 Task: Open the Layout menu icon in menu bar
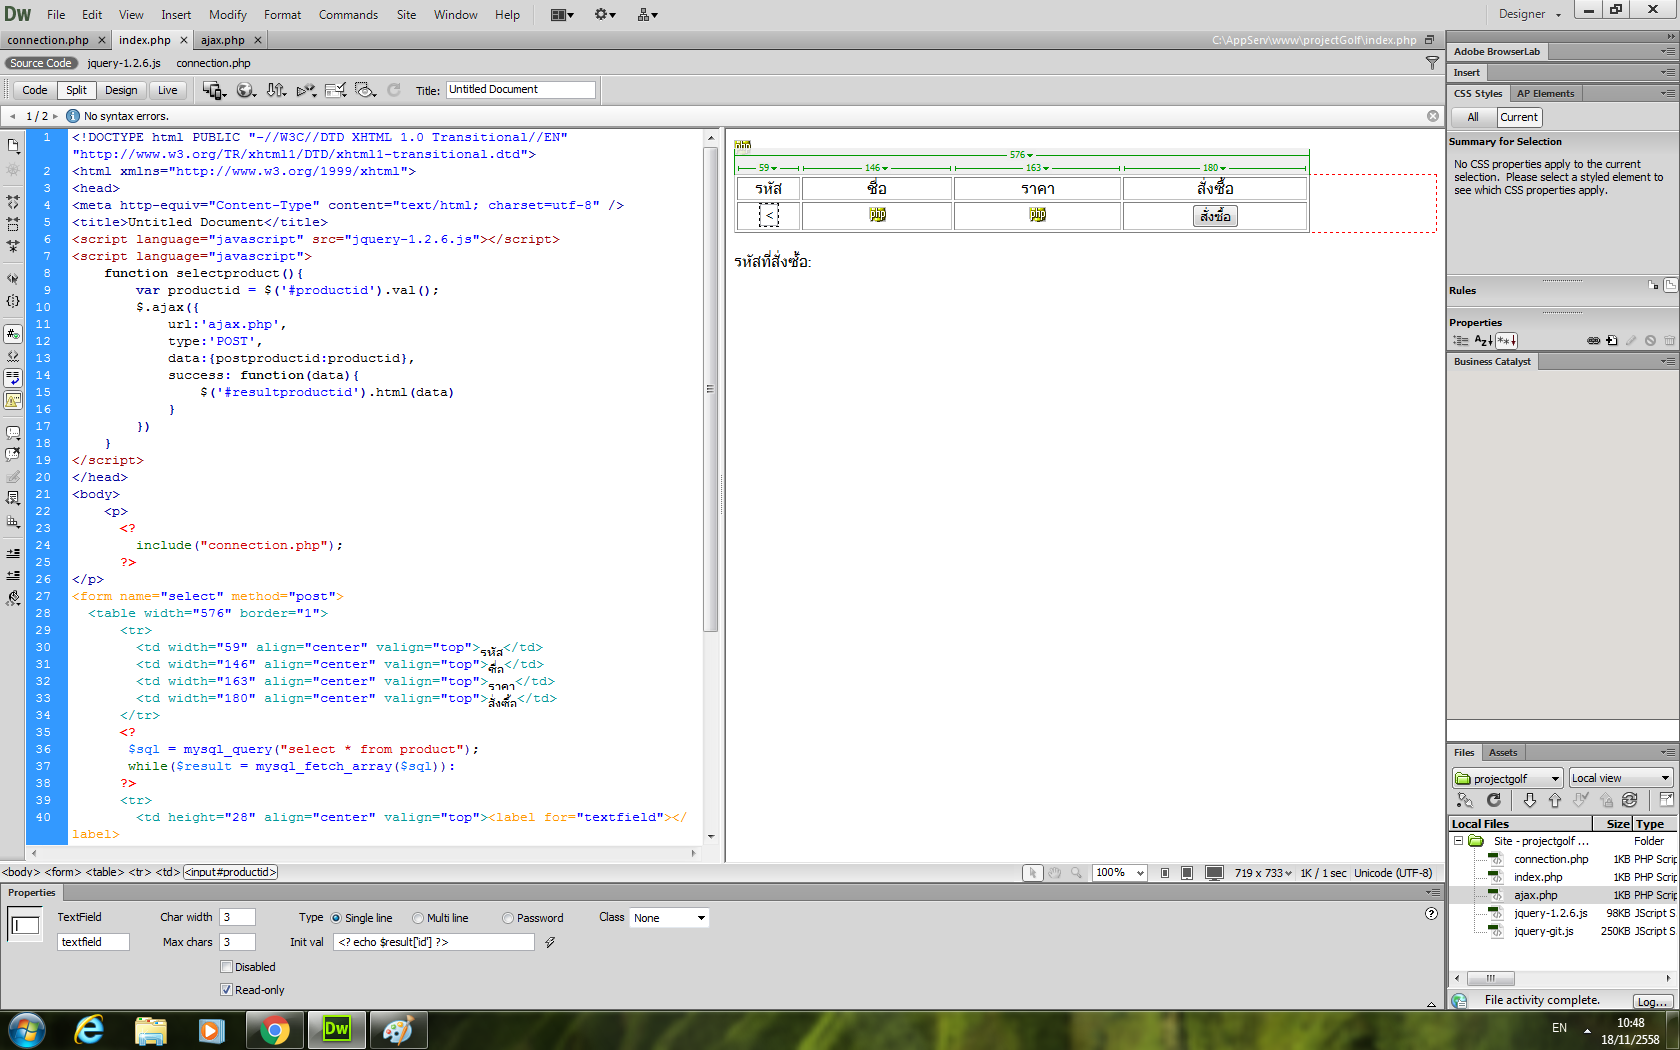(562, 15)
